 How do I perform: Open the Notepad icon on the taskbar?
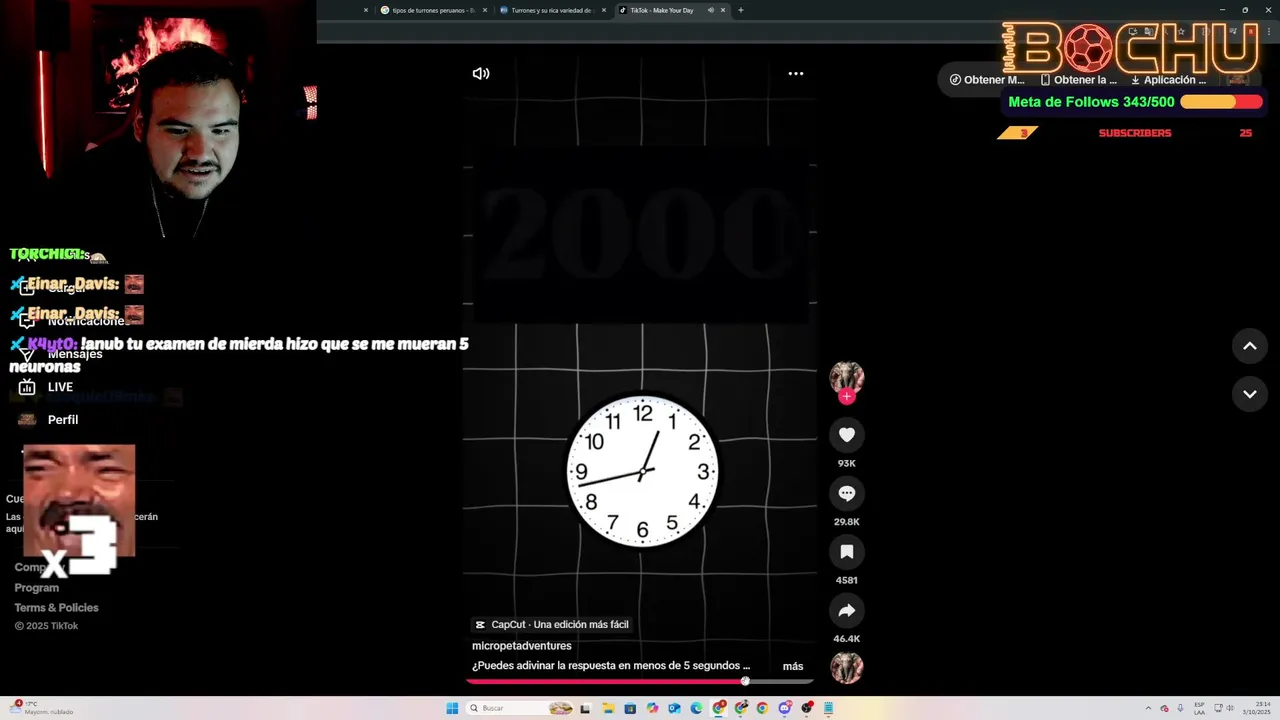(829, 708)
